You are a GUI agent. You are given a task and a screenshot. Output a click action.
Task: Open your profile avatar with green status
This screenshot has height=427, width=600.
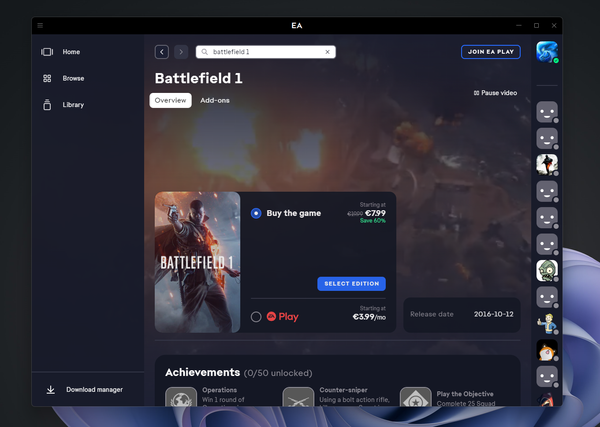[547, 52]
